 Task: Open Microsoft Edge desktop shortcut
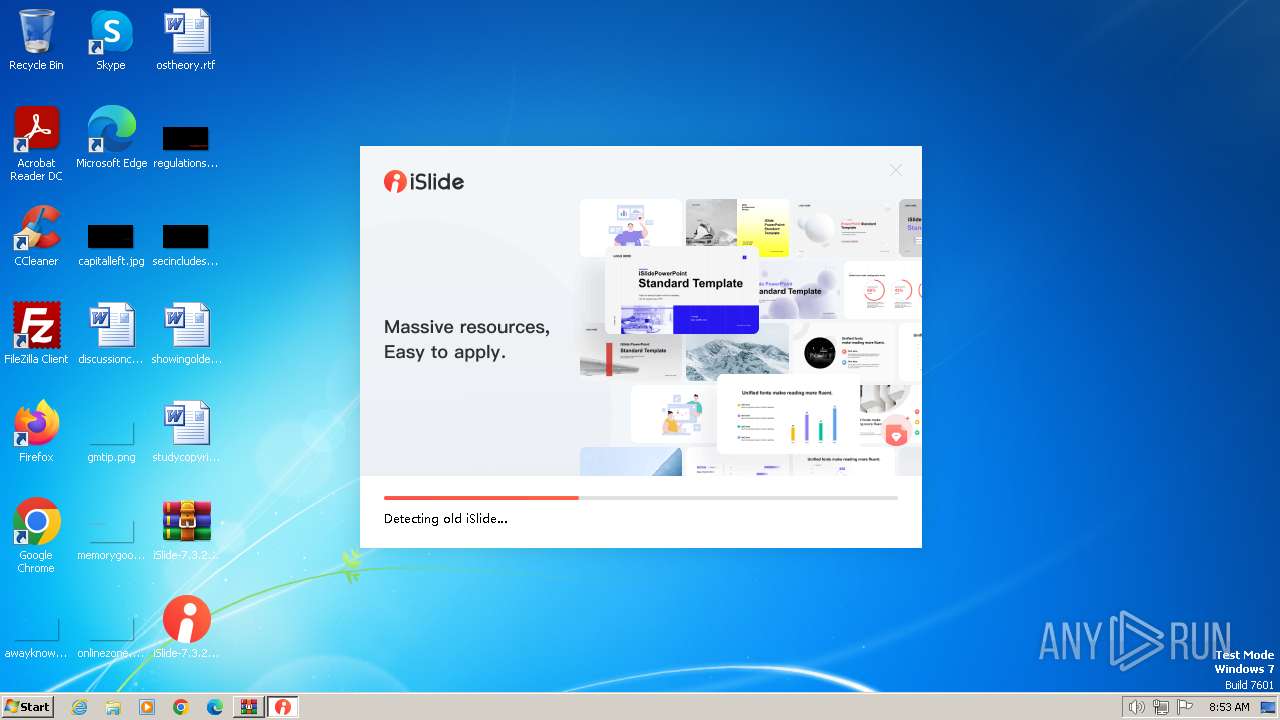pyautogui.click(x=111, y=138)
